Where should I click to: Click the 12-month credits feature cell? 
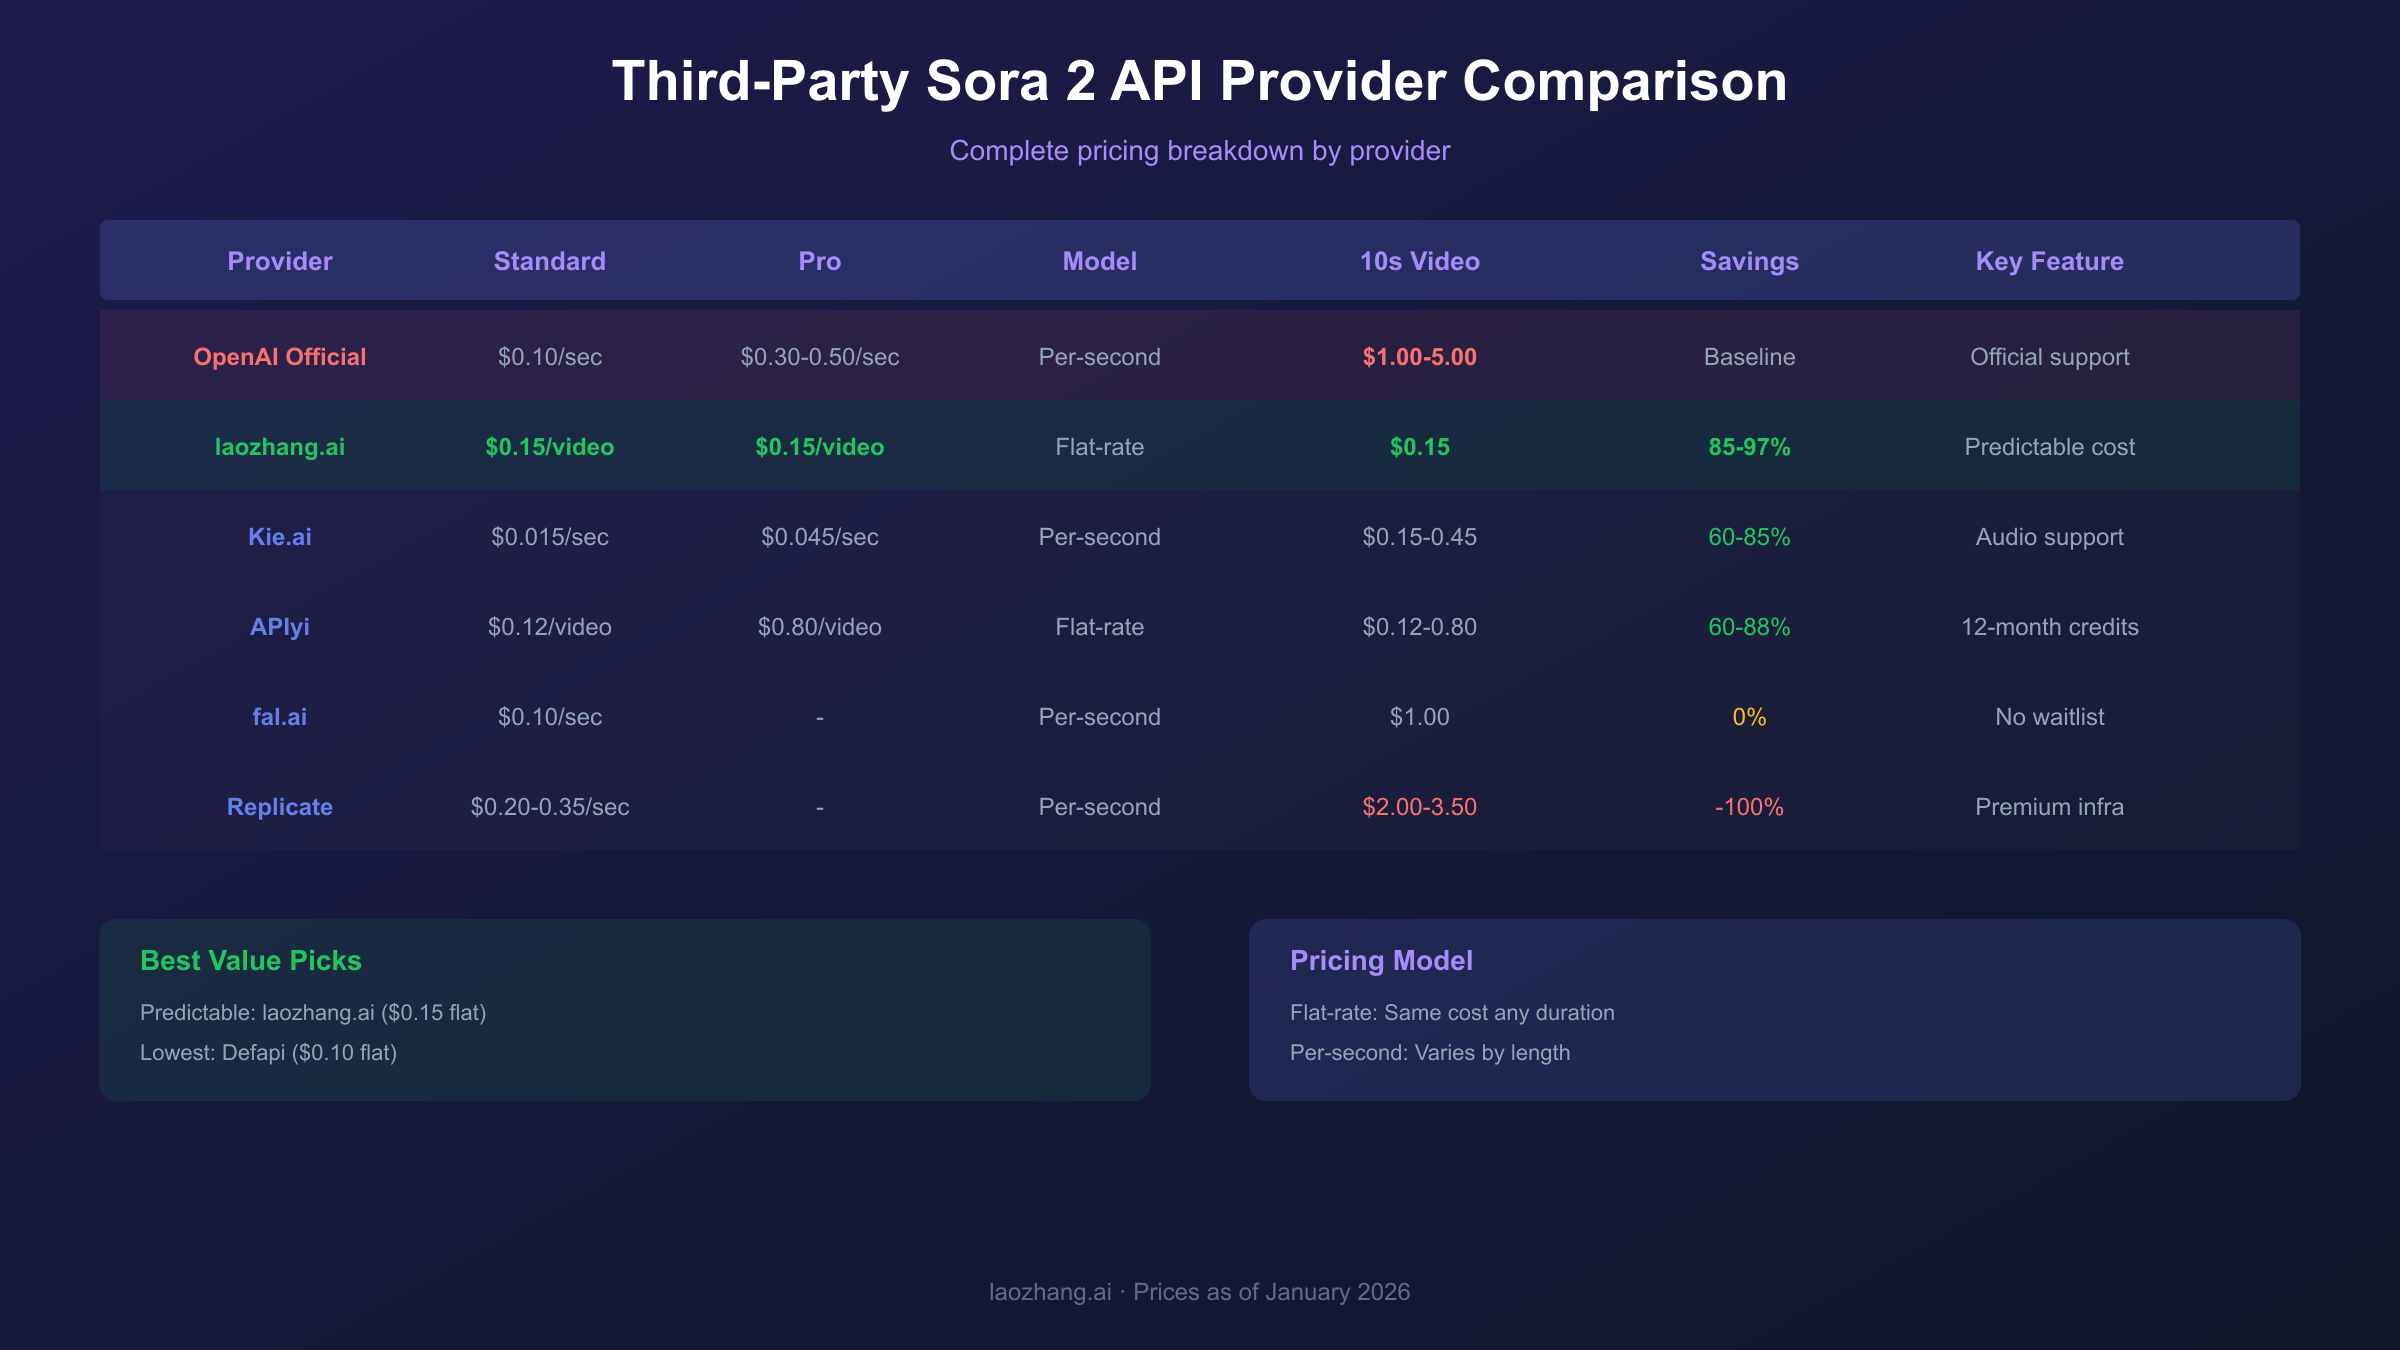click(2049, 627)
